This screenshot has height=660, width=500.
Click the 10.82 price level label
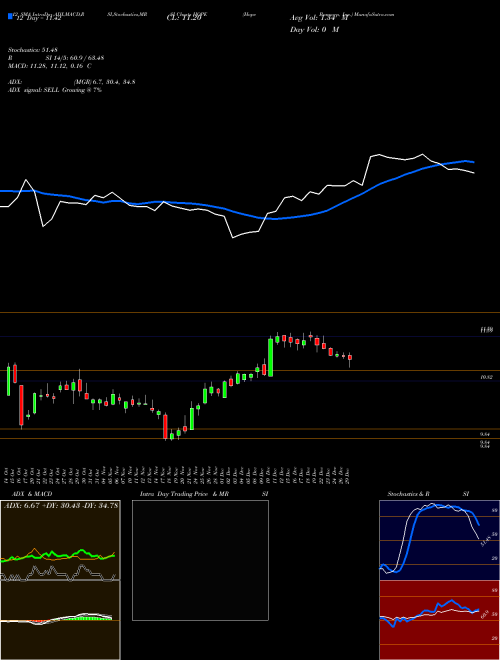[x=487, y=378]
